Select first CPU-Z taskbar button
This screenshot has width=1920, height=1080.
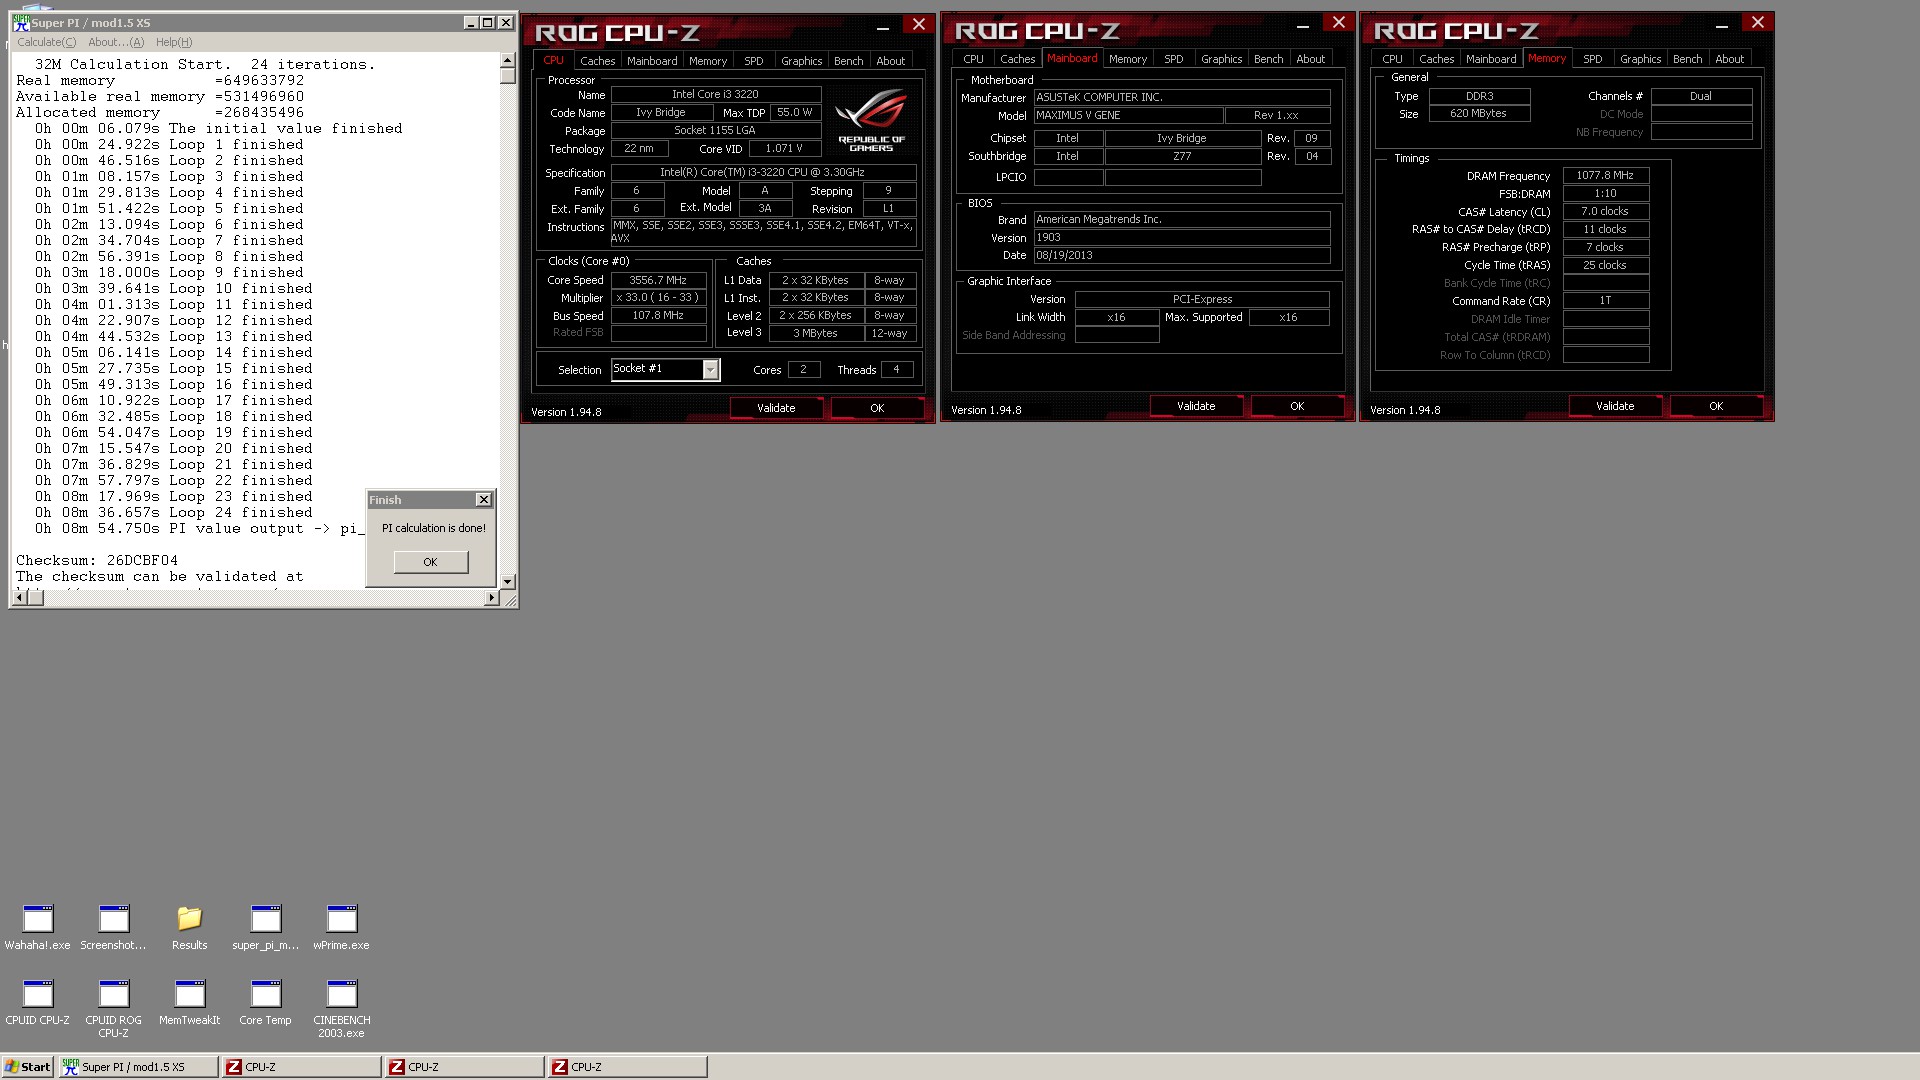(x=302, y=1067)
